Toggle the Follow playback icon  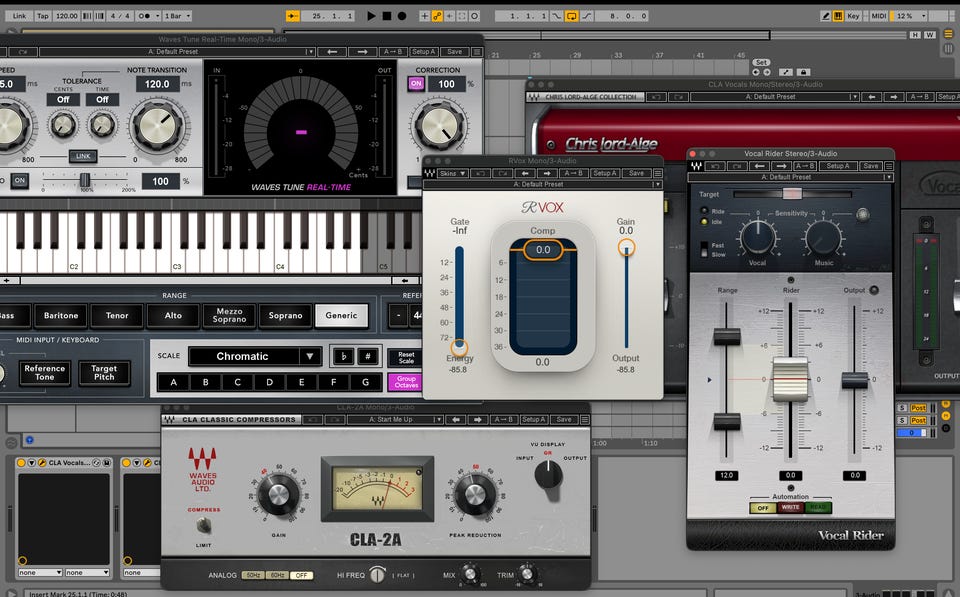click(x=293, y=16)
